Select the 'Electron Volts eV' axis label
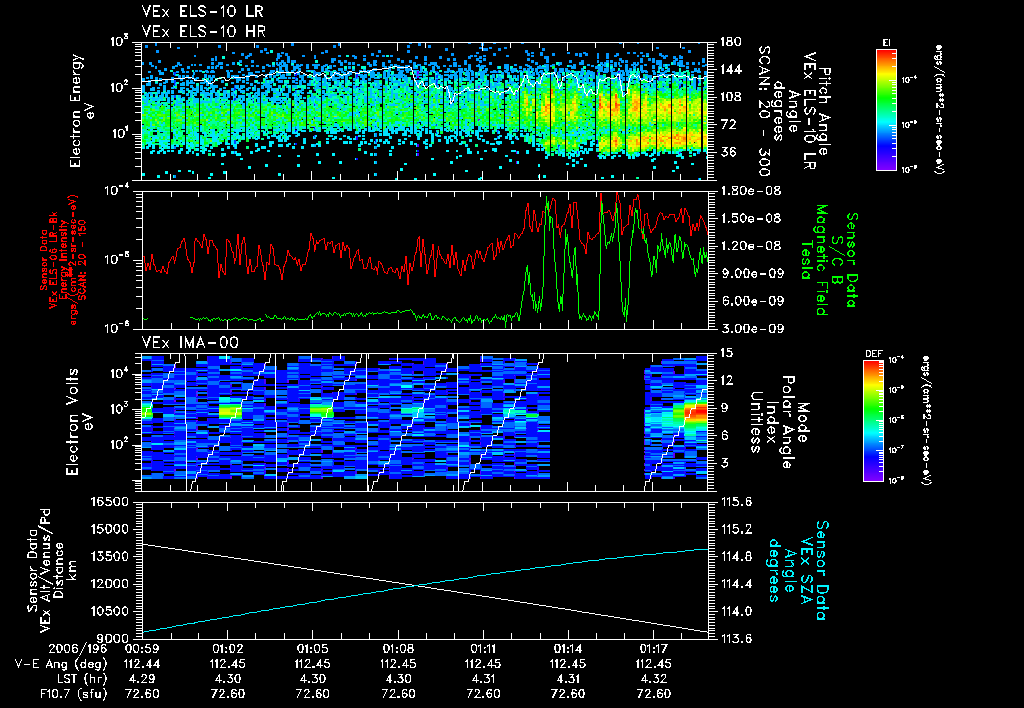Viewport: 1024px width, 708px height. pos(80,422)
